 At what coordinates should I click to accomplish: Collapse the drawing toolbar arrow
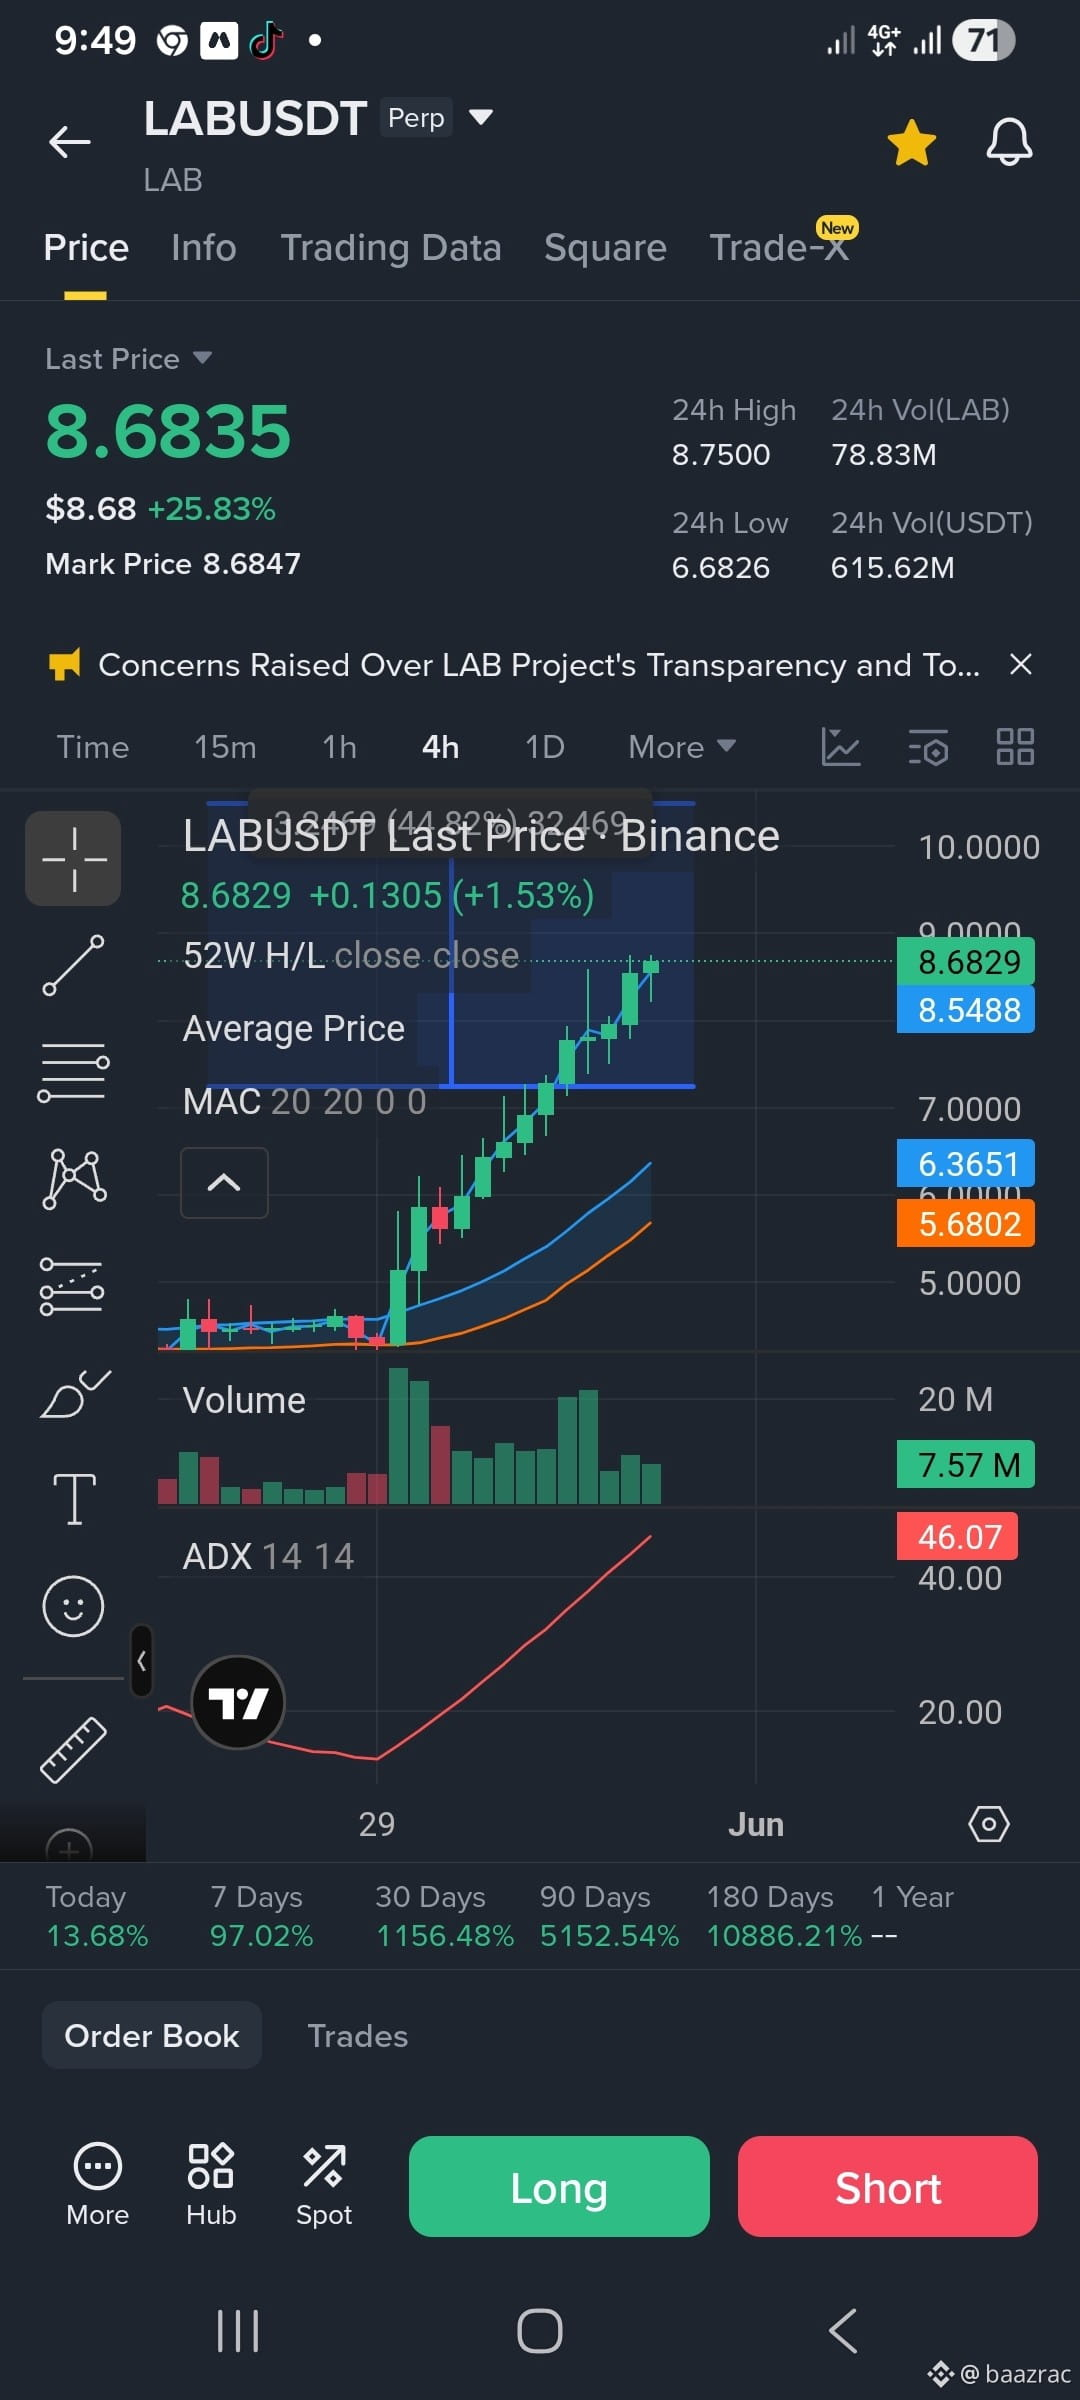click(142, 1661)
